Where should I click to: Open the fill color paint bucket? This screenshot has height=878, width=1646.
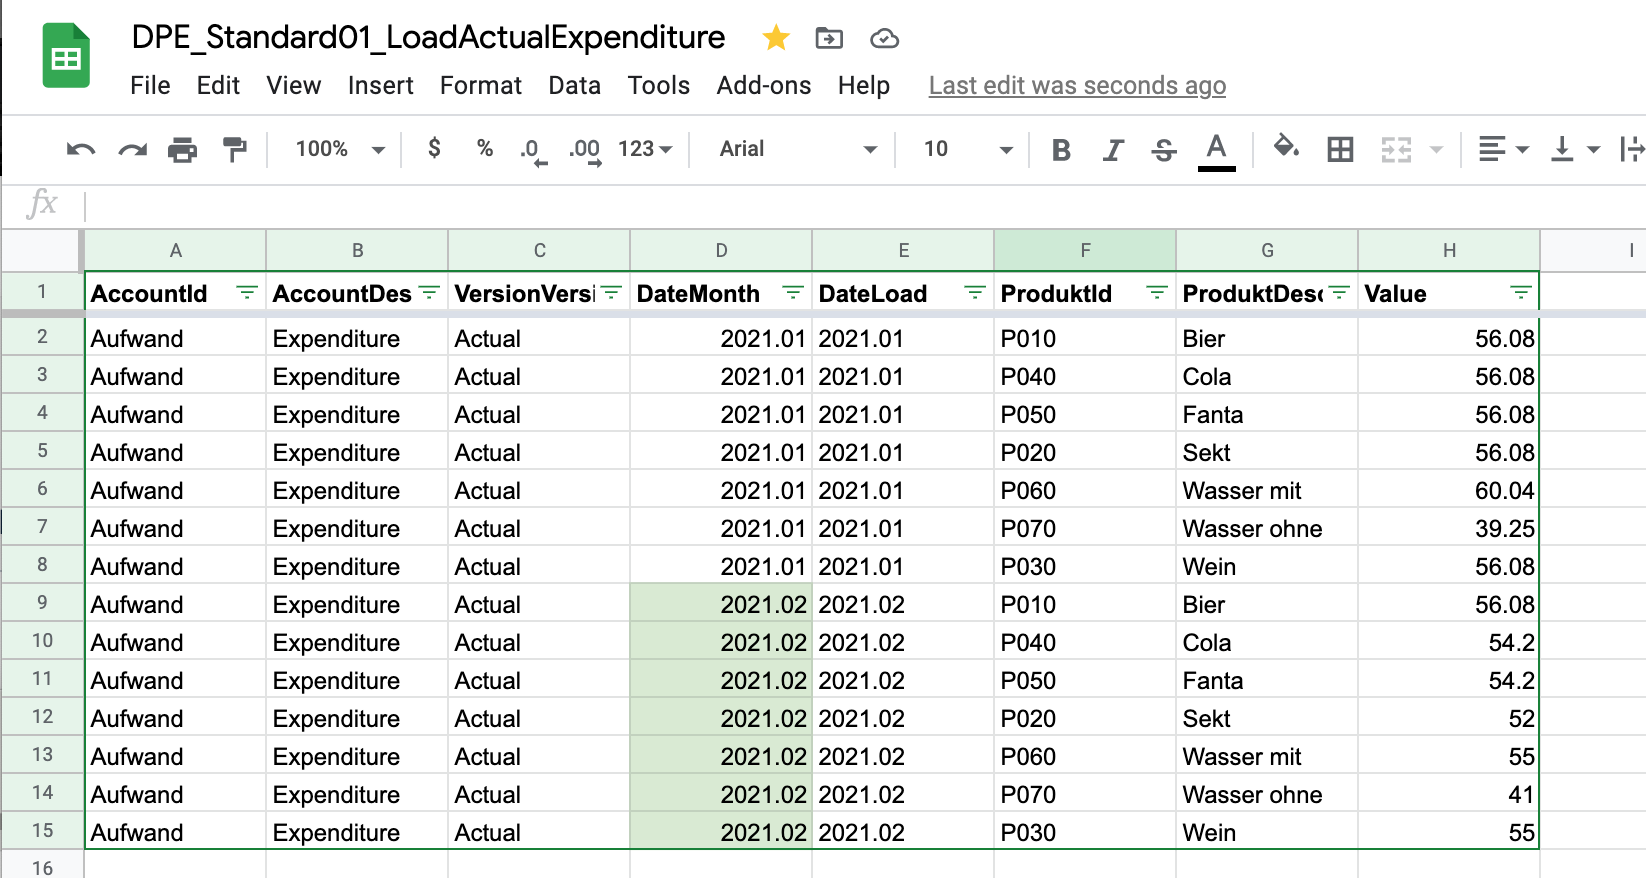point(1286,148)
